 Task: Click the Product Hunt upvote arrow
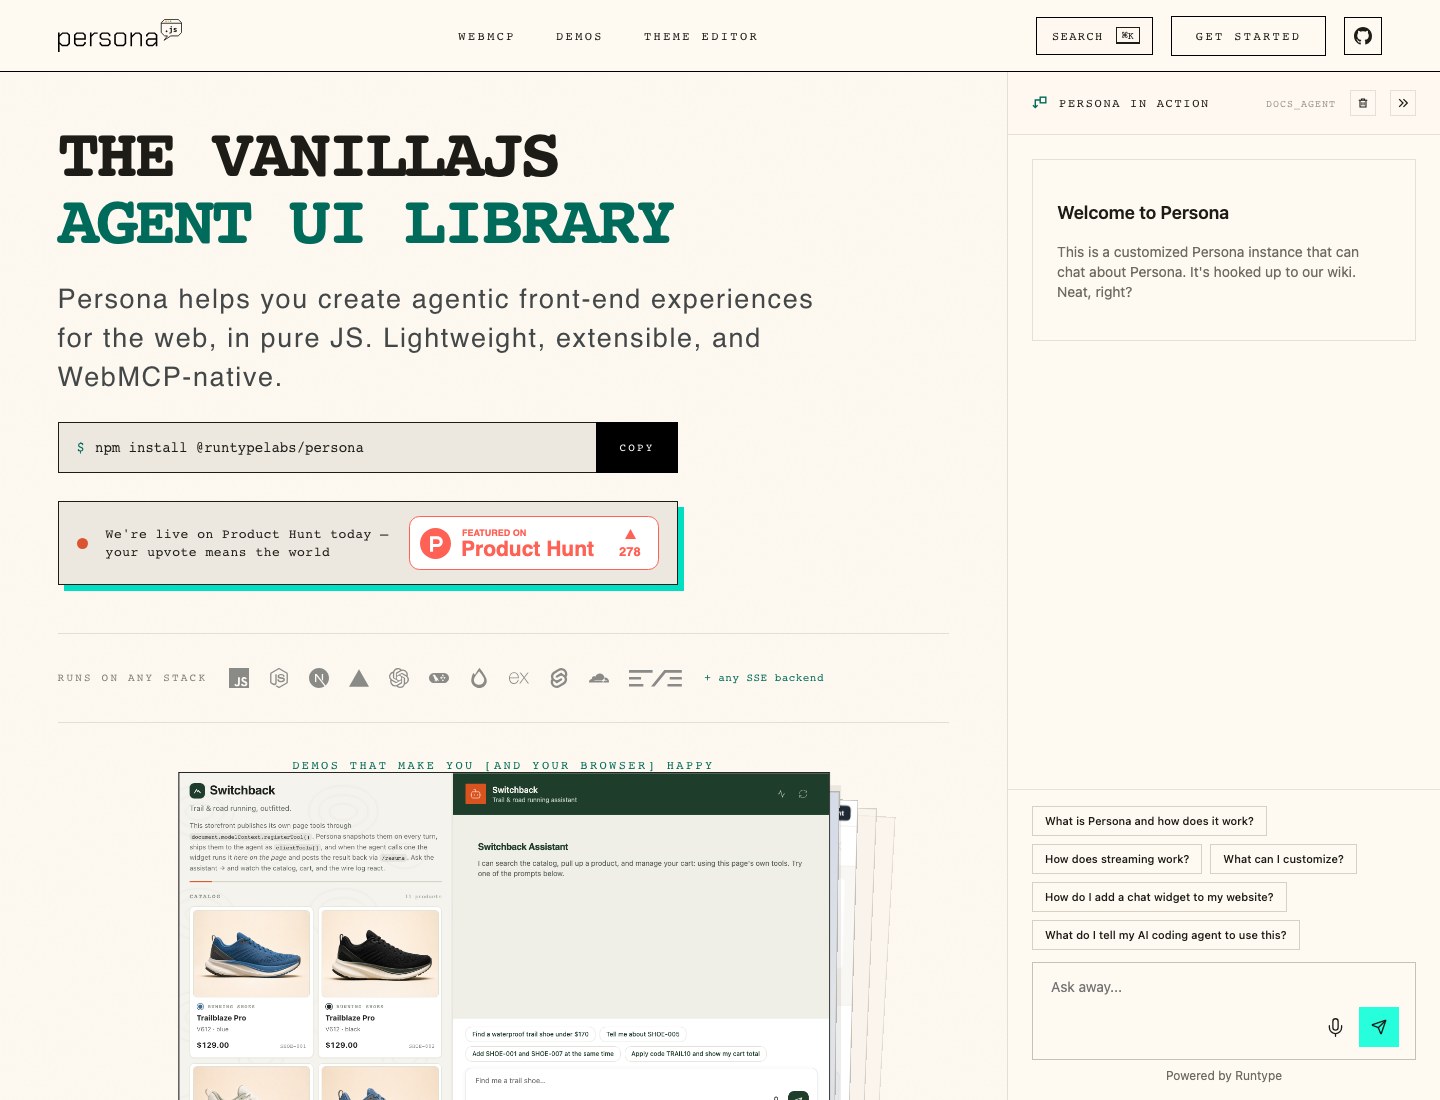(630, 534)
